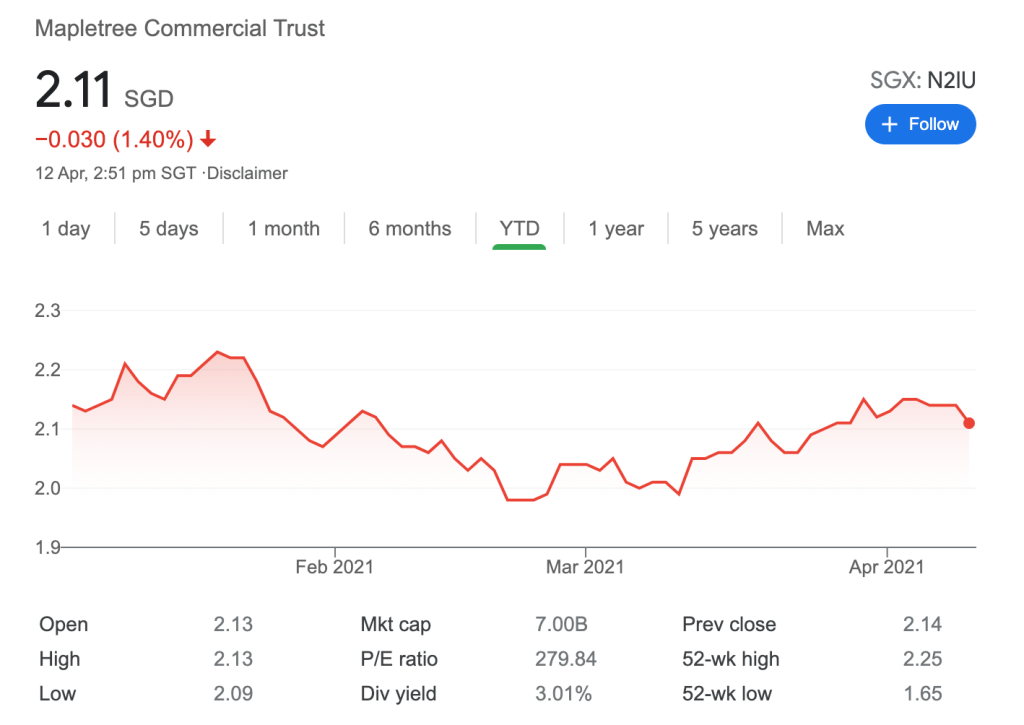Switch to the 1 month tab
Viewport: 1024px width, 725px height.
(x=284, y=229)
